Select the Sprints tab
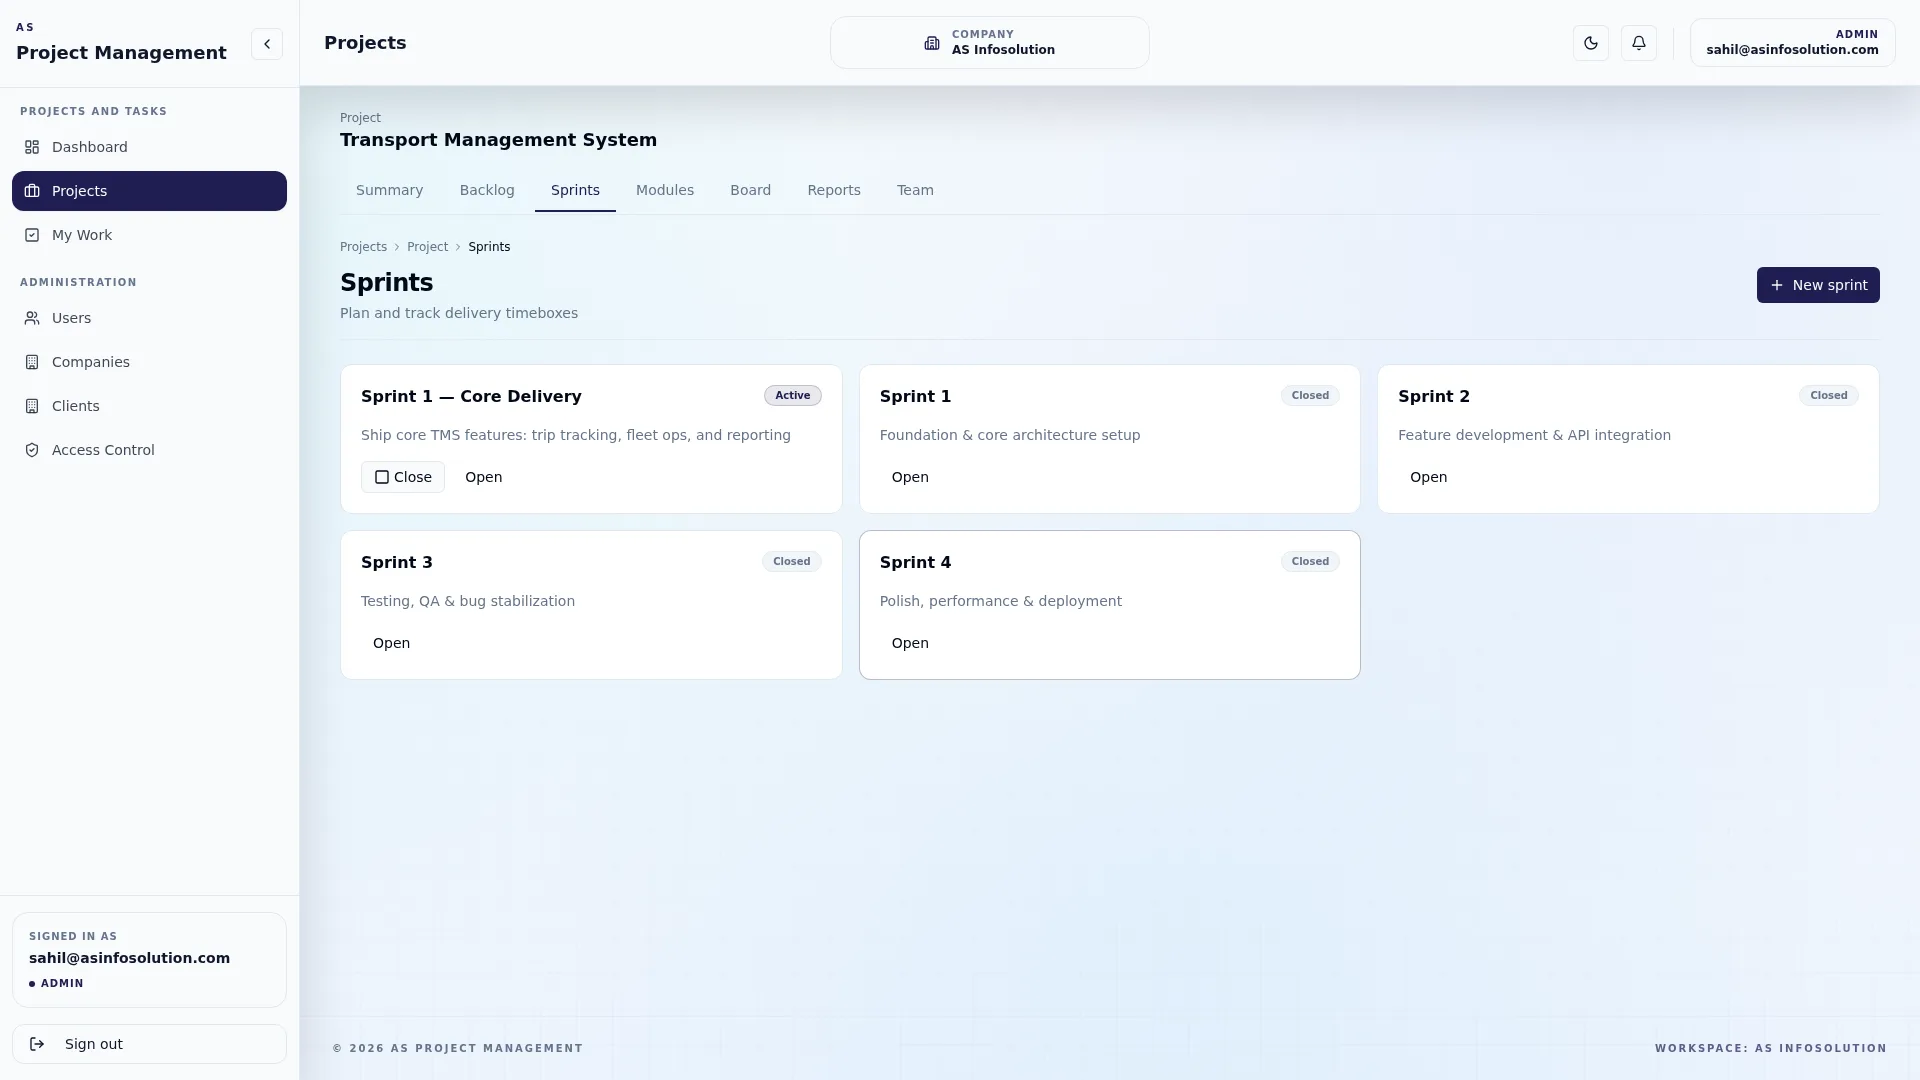1920x1080 pixels. click(575, 190)
